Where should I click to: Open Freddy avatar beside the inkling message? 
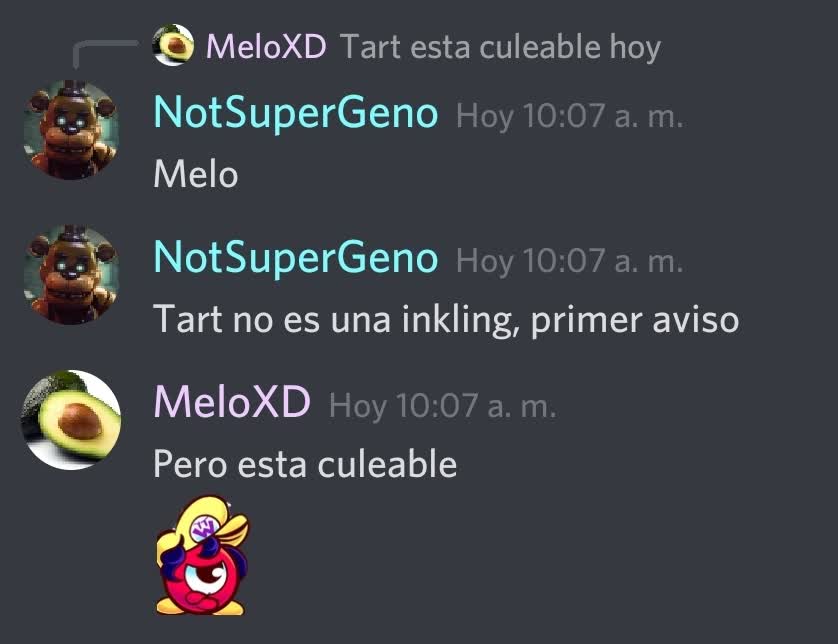[x=72, y=275]
